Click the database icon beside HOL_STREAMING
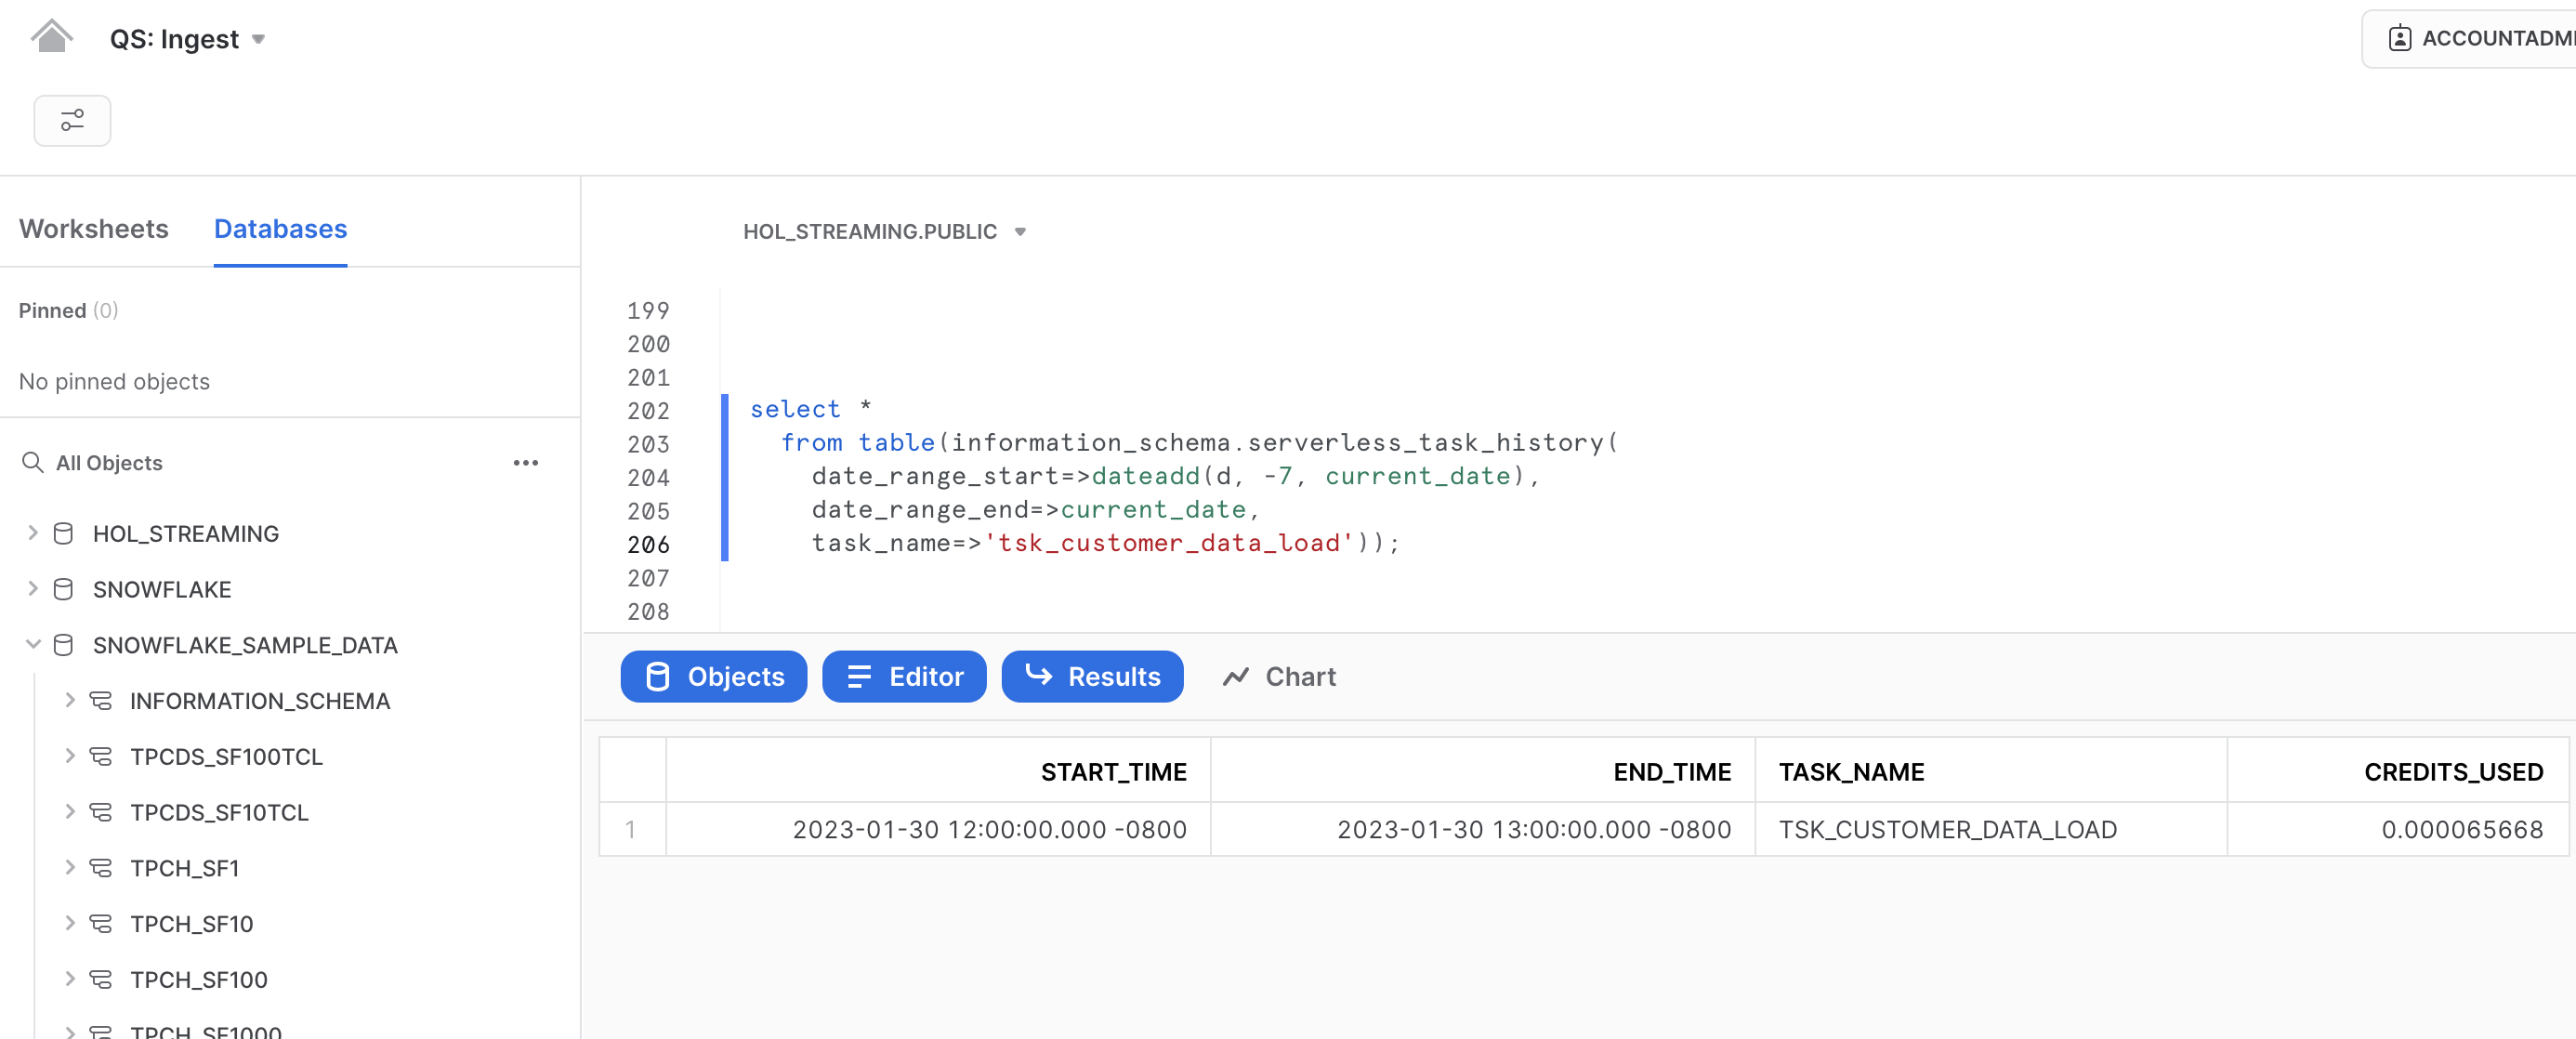The image size is (2576, 1039). pos(63,533)
